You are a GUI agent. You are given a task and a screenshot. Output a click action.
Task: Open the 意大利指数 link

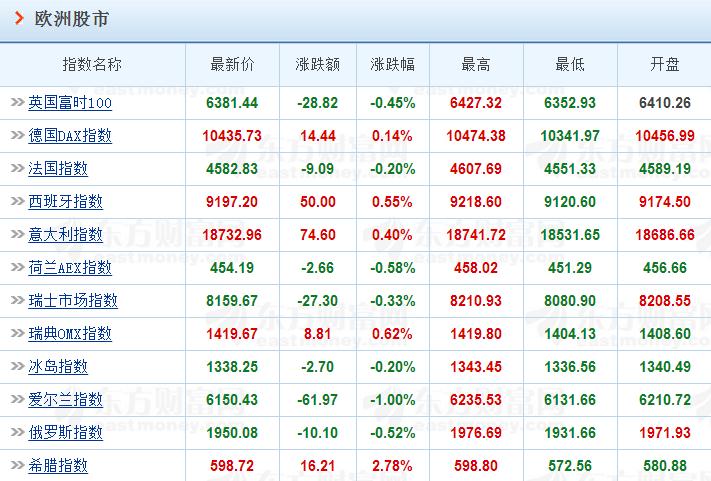[65, 235]
